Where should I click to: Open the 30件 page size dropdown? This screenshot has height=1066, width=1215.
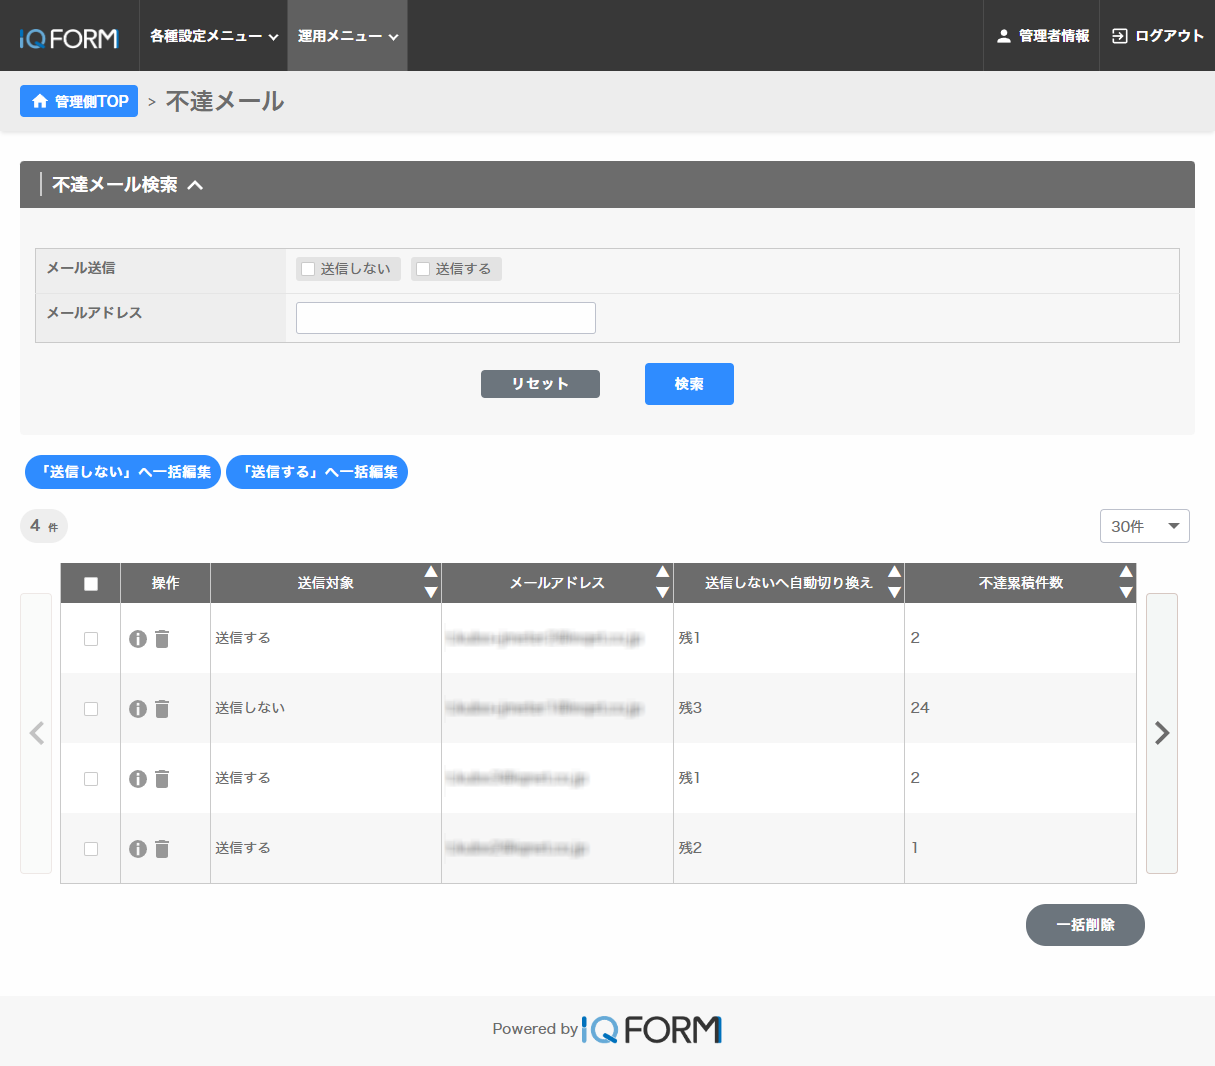pyautogui.click(x=1144, y=526)
